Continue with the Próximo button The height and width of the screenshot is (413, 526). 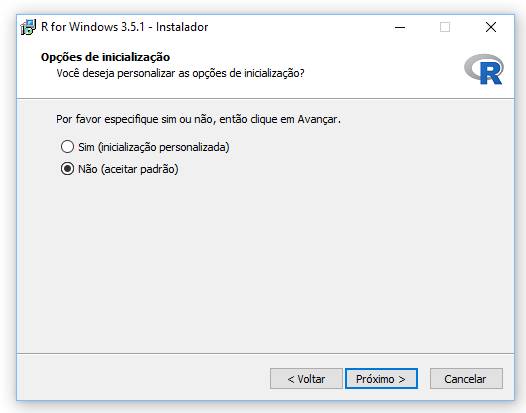point(381,379)
